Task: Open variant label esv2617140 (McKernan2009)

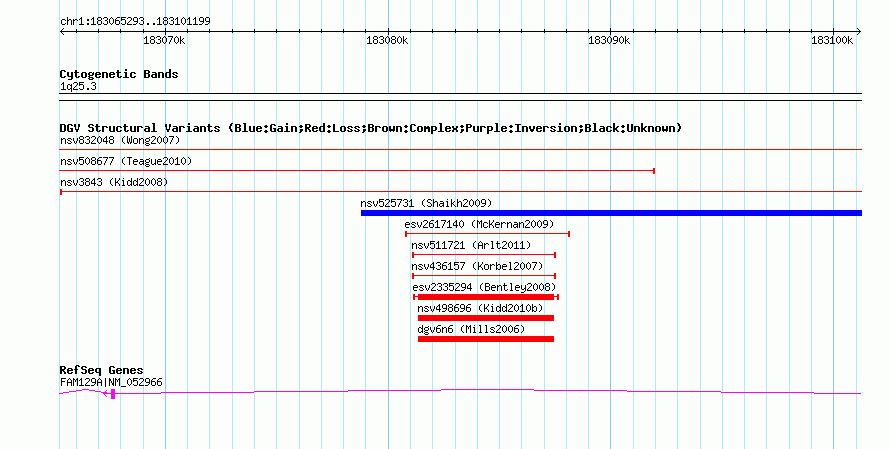Action: coord(479,224)
